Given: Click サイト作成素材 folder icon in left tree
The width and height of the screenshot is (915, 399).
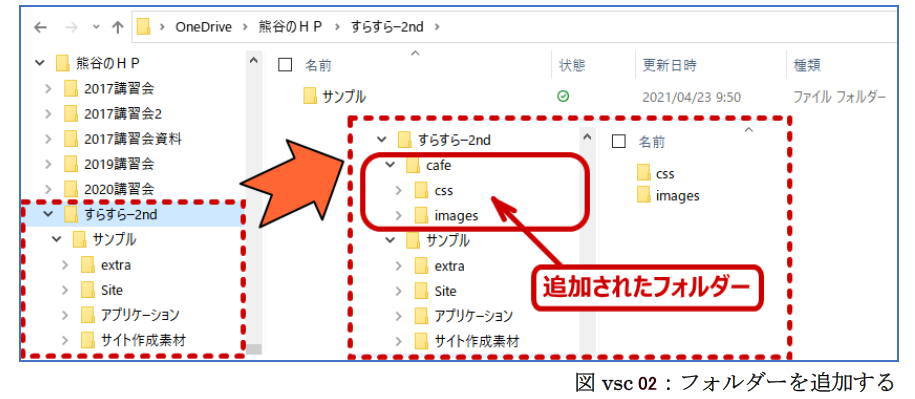Looking at the screenshot, I should [x=88, y=340].
